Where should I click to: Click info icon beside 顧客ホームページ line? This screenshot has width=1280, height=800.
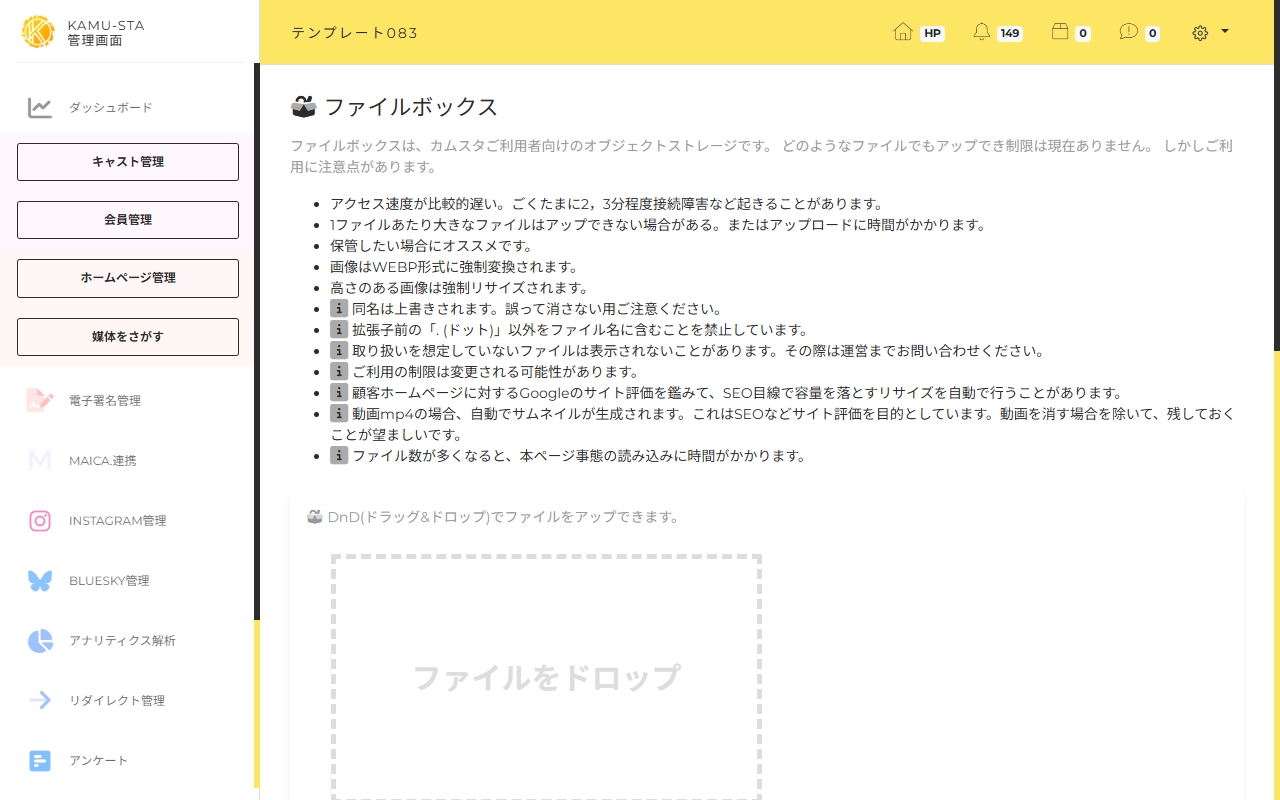pyautogui.click(x=339, y=393)
